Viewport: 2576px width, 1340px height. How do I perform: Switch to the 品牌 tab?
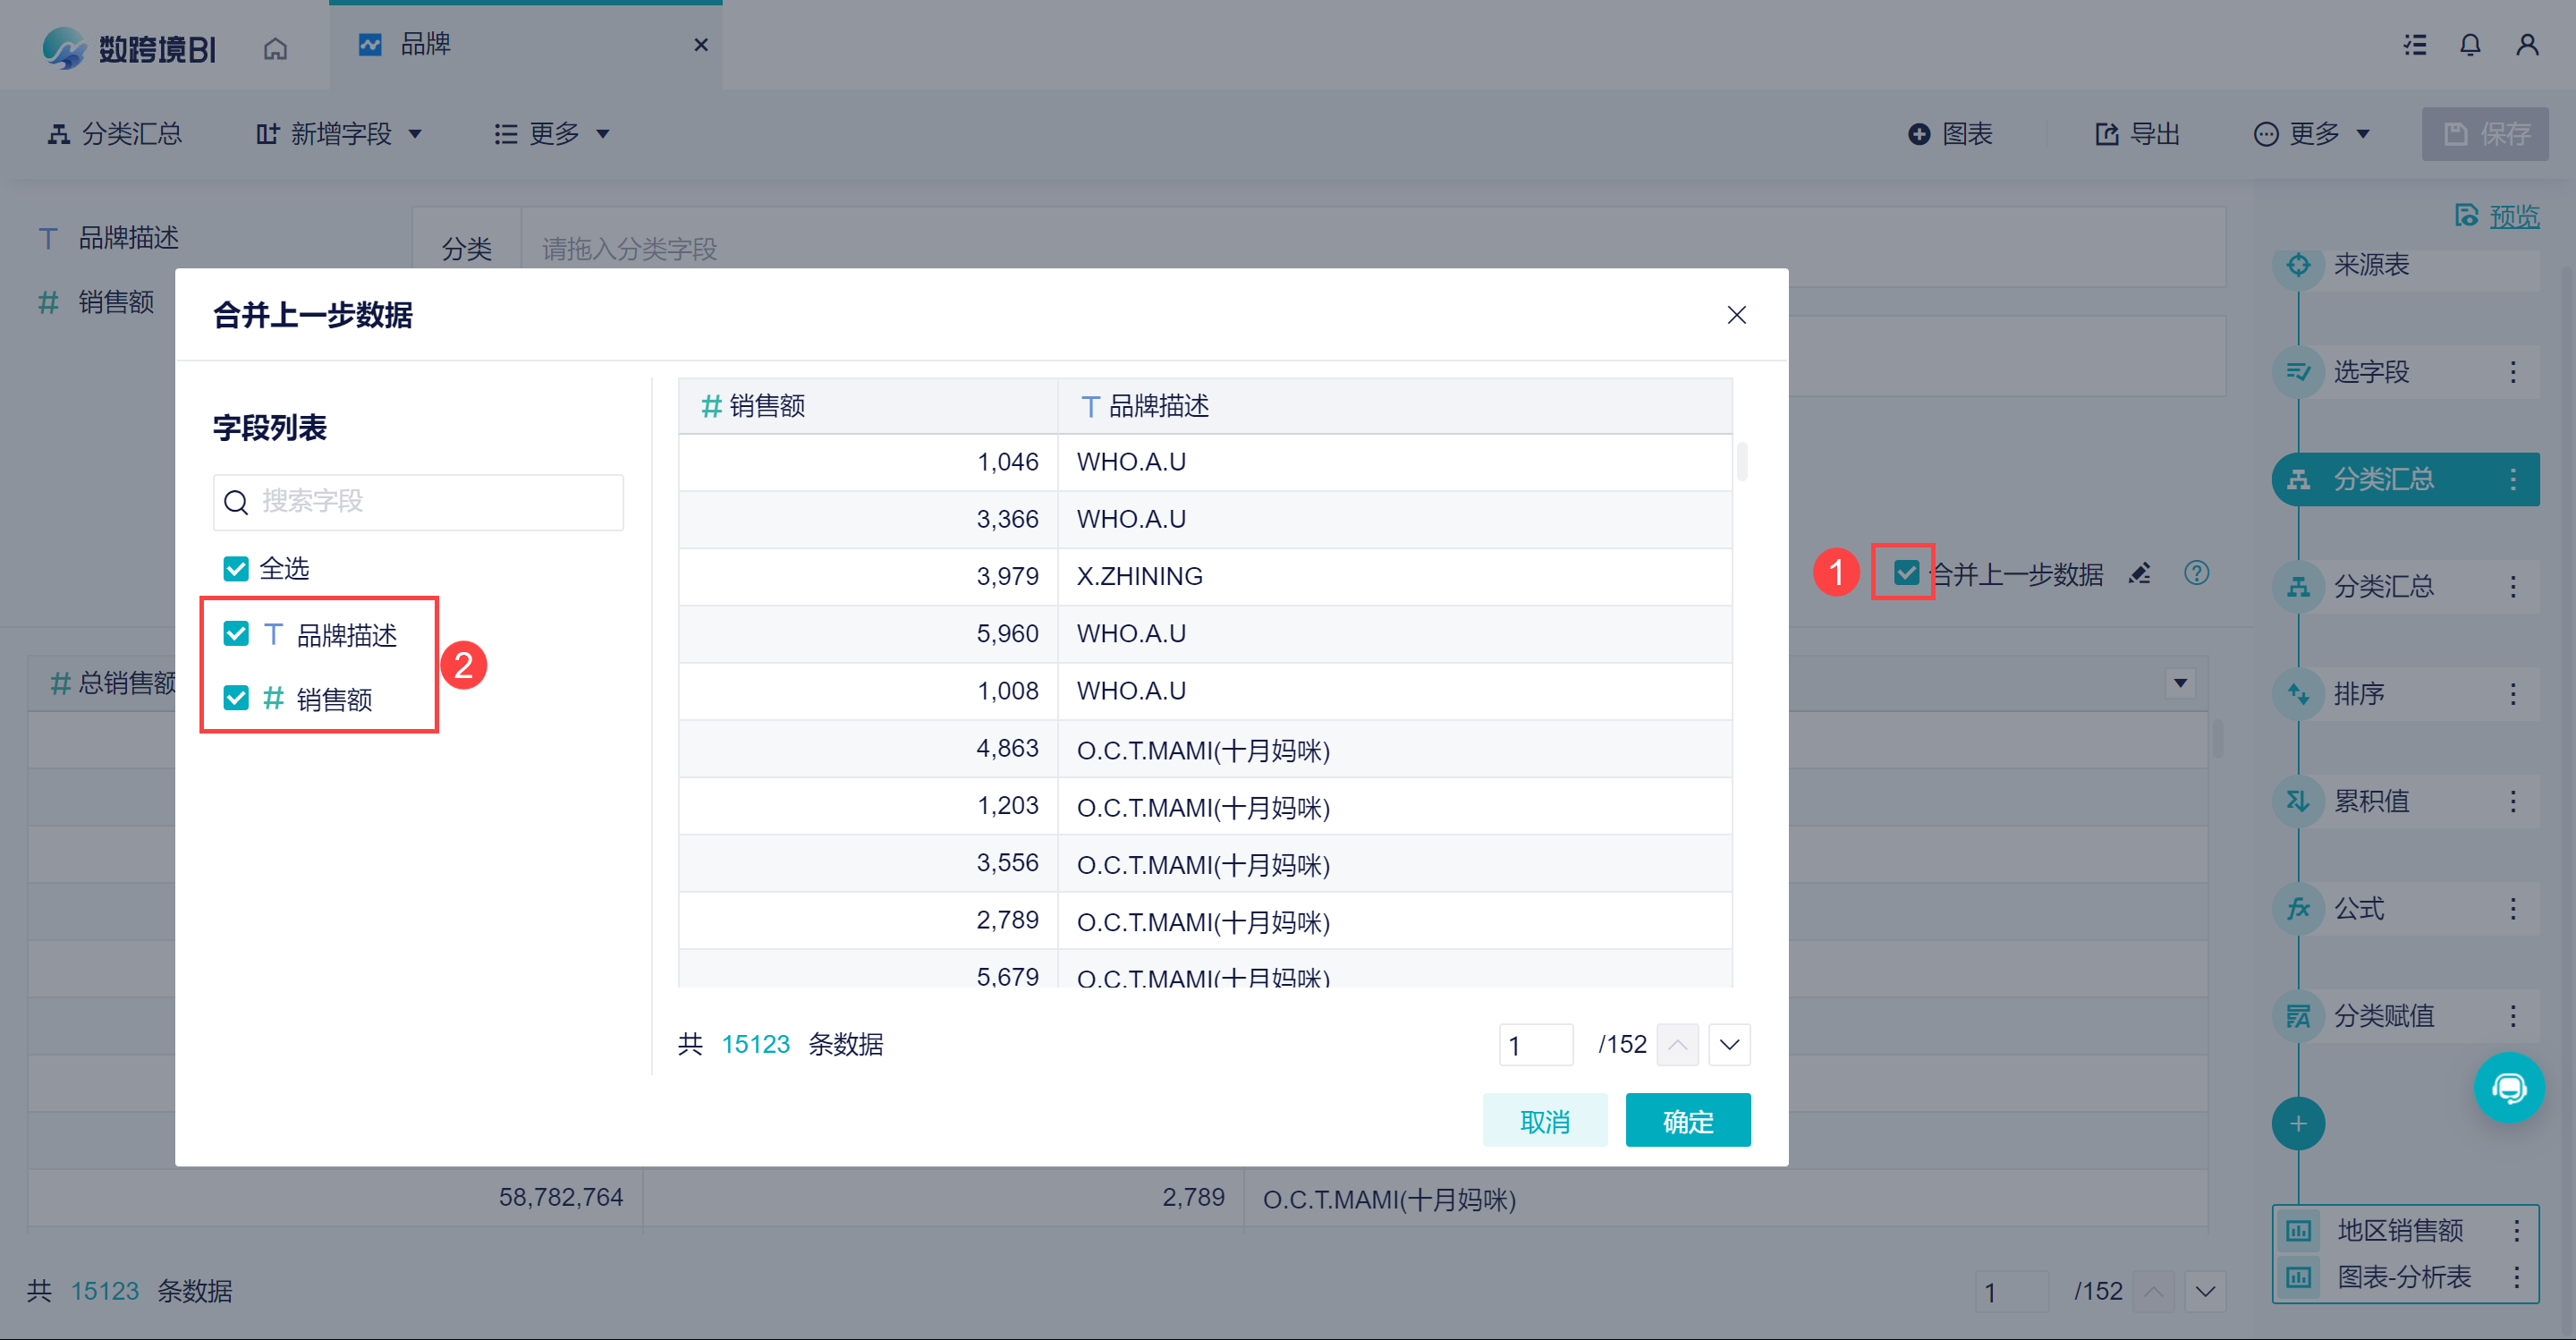(425, 45)
